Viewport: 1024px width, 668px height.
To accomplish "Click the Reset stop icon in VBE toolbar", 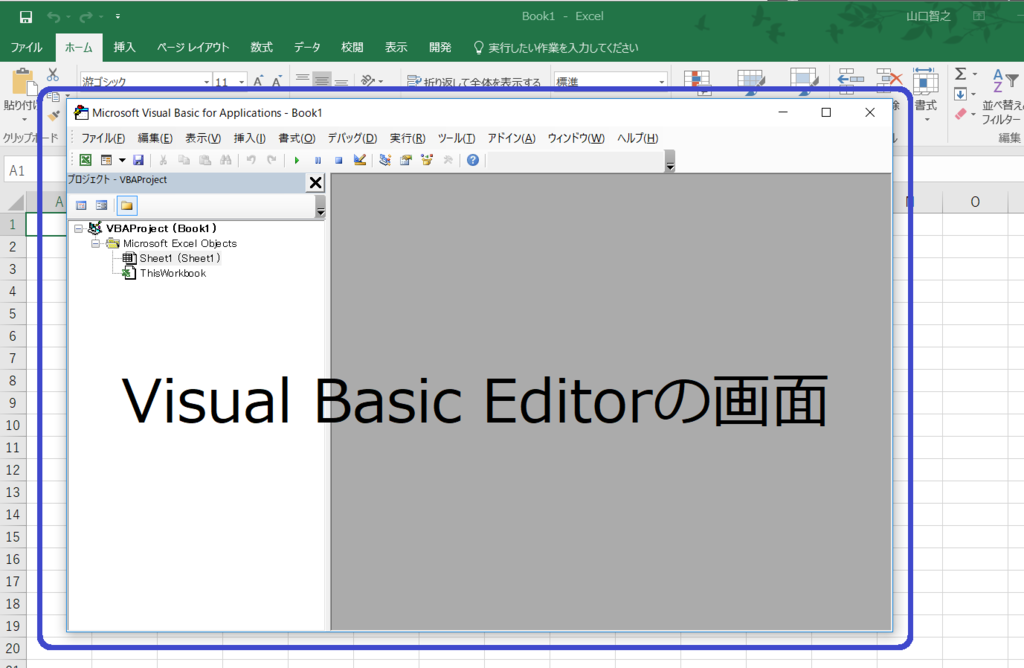I will coord(338,160).
